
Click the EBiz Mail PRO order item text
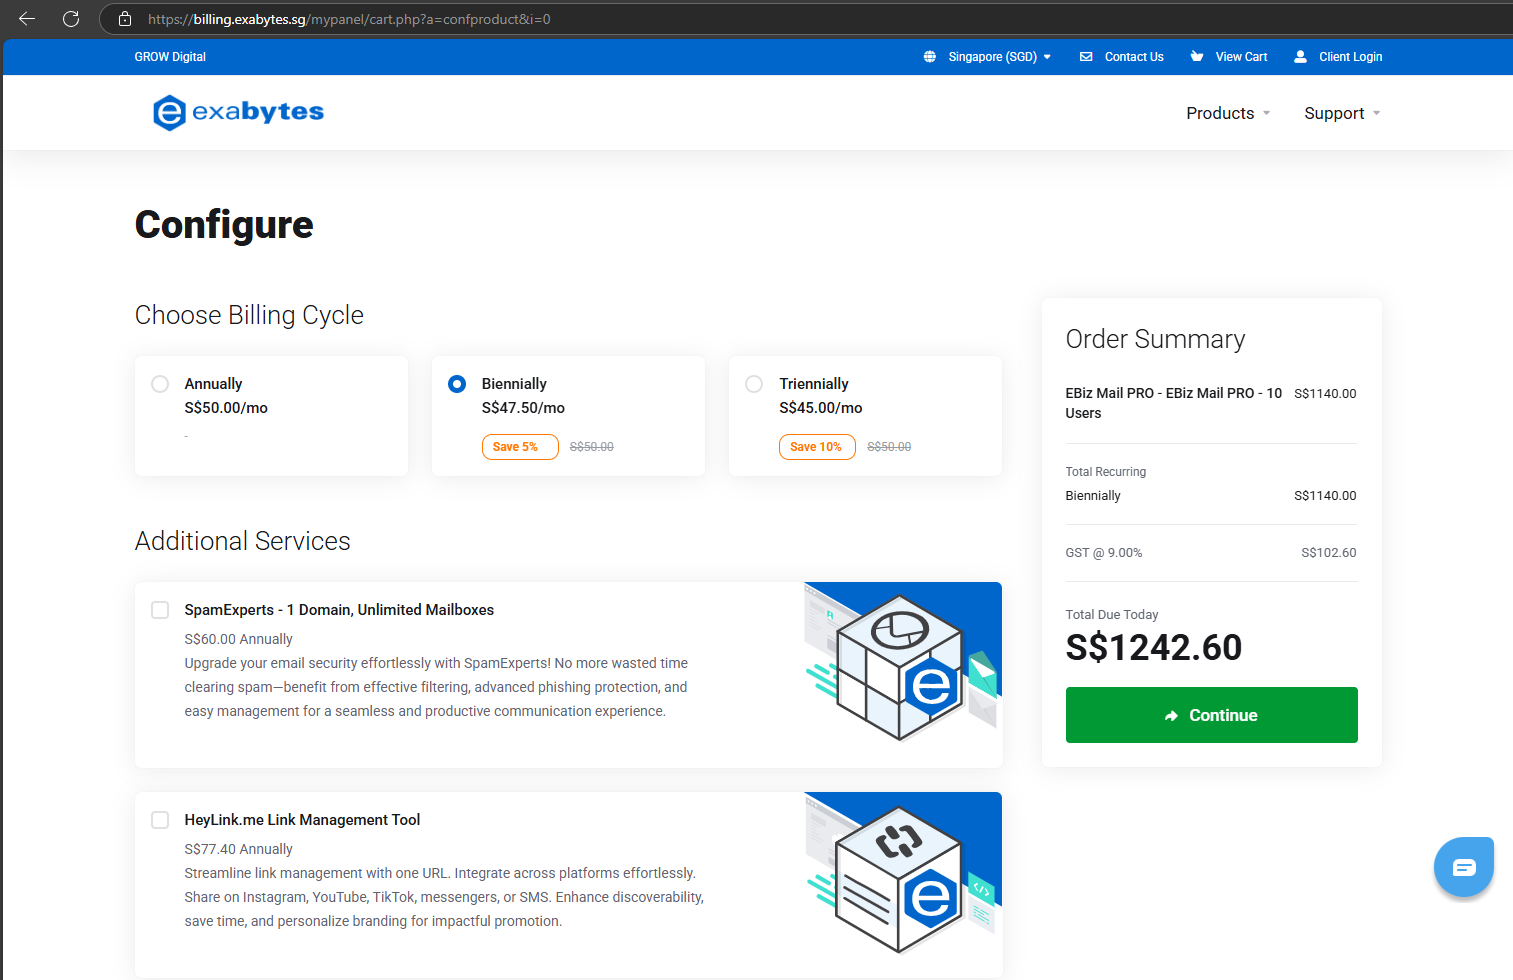1174,403
